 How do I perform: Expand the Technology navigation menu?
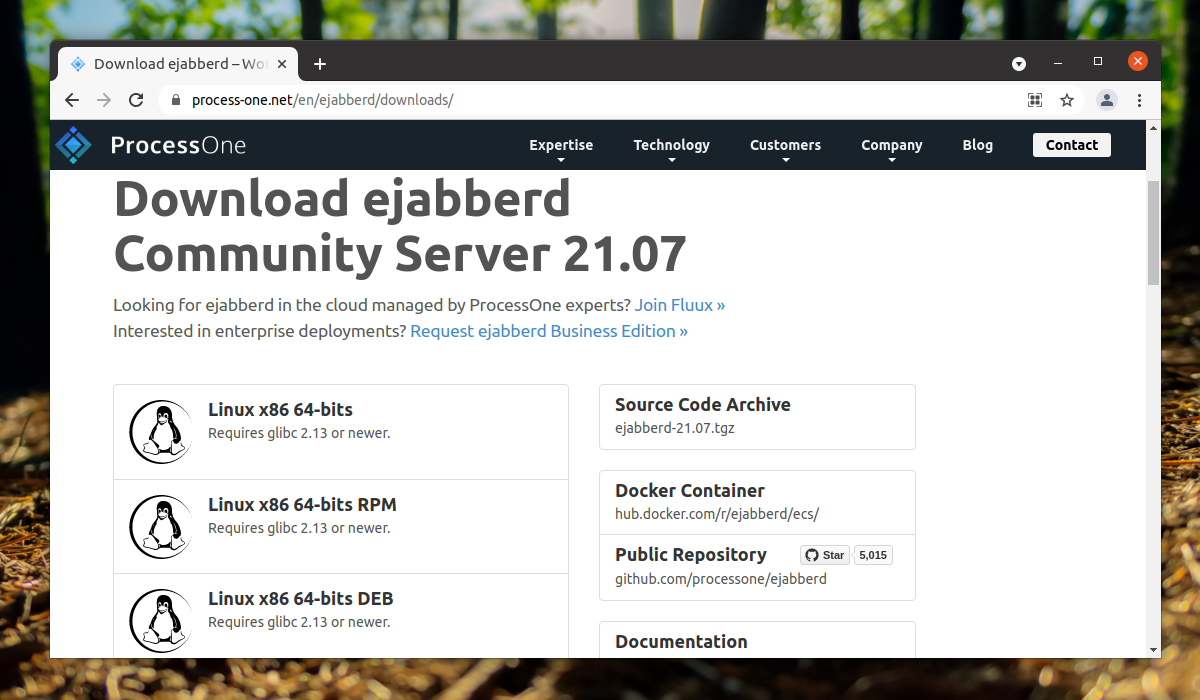[x=671, y=146]
